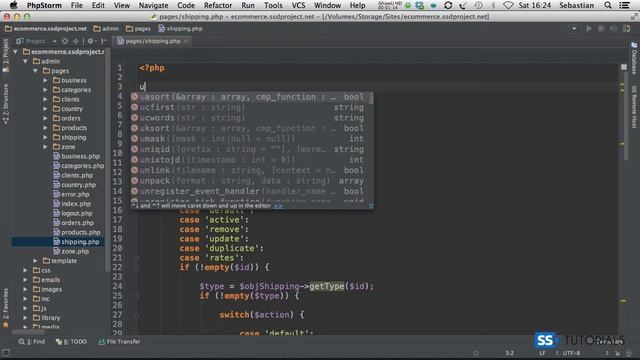The image size is (640, 360).
Task: Open Spotlight search in the menu bar
Action: (x=608, y=5)
